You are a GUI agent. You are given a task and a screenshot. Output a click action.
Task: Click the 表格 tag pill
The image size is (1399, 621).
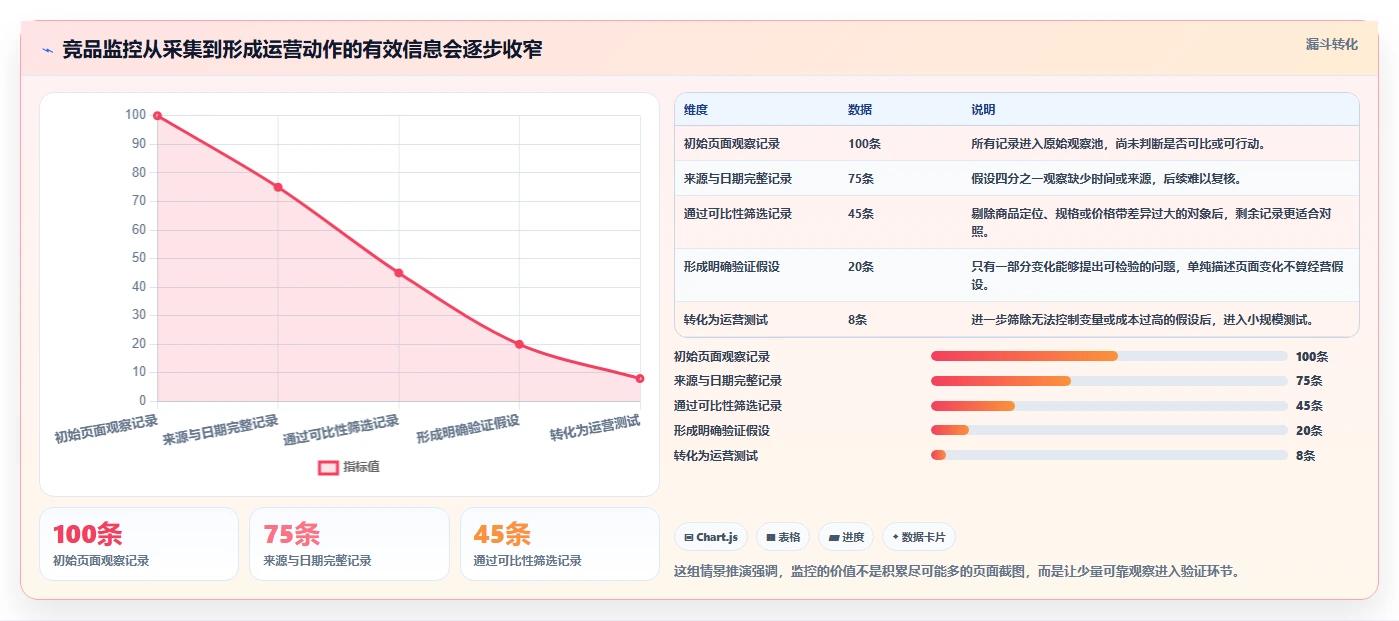pos(783,537)
